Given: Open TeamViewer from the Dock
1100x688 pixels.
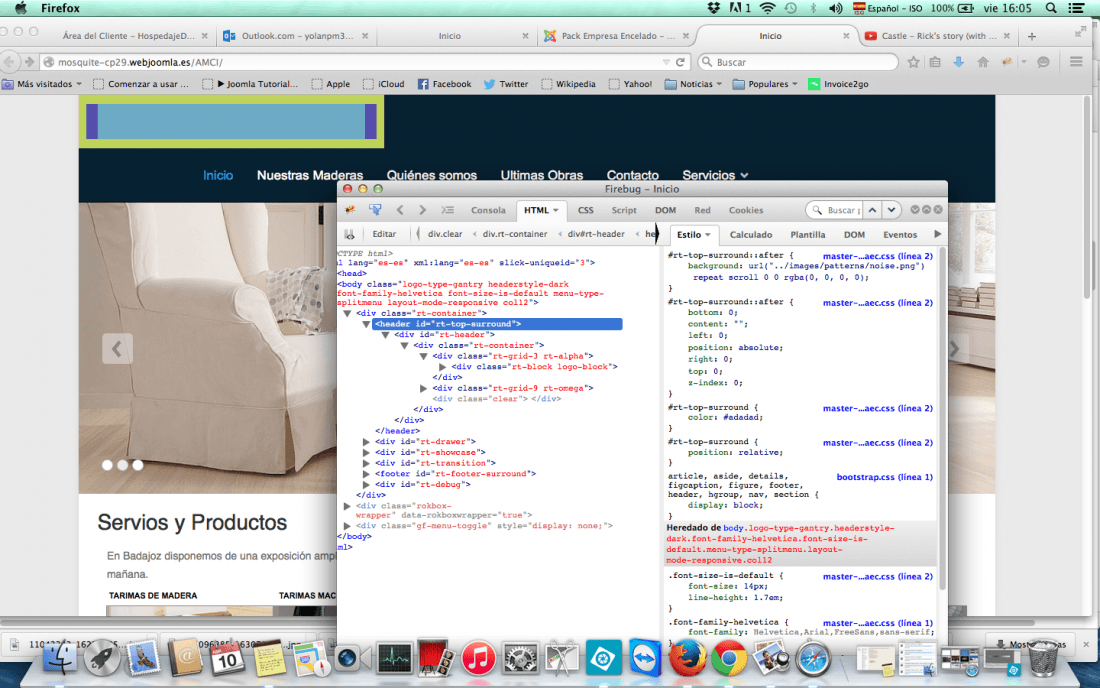Looking at the screenshot, I should coord(644,658).
